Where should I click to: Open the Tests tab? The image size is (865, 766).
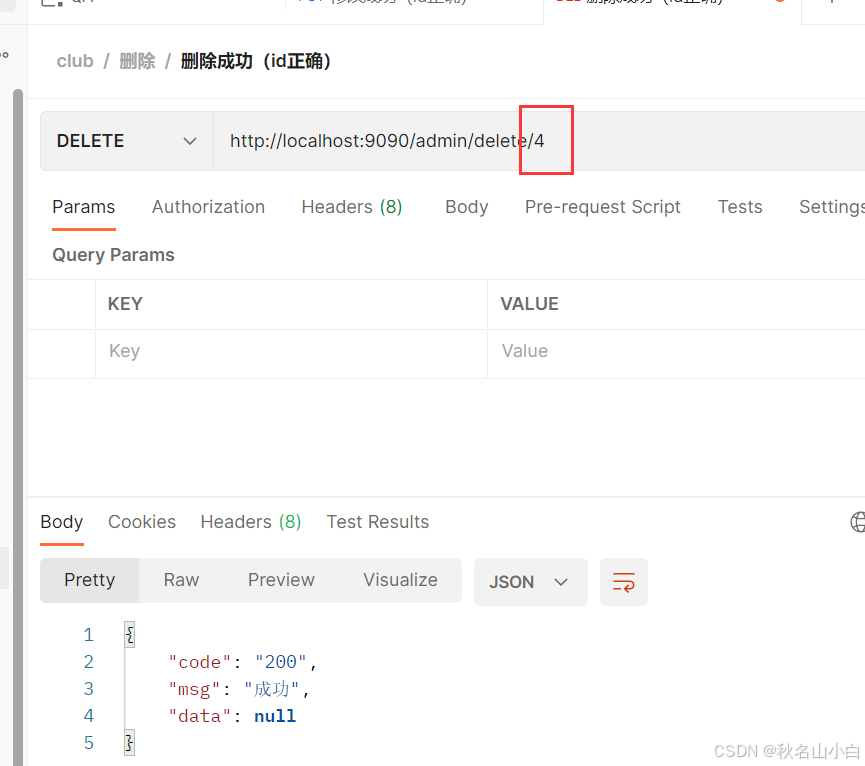tap(740, 207)
